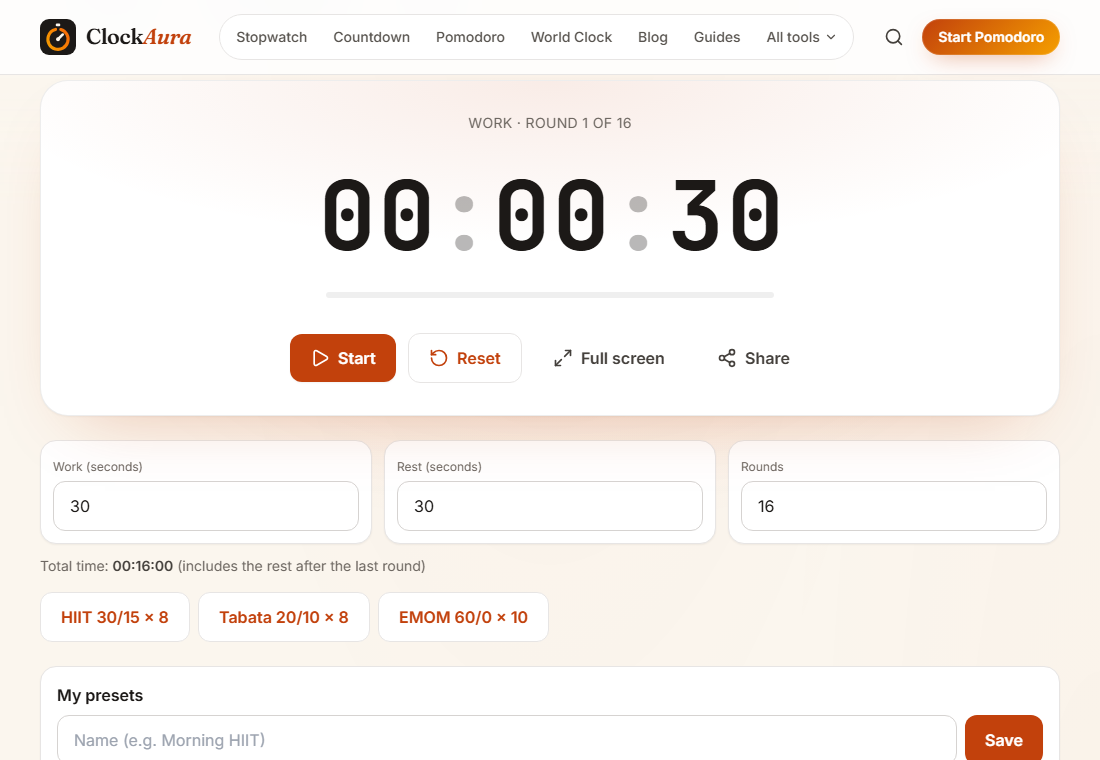
Task: Click the ClockAura stopwatch logo icon
Action: tap(58, 37)
